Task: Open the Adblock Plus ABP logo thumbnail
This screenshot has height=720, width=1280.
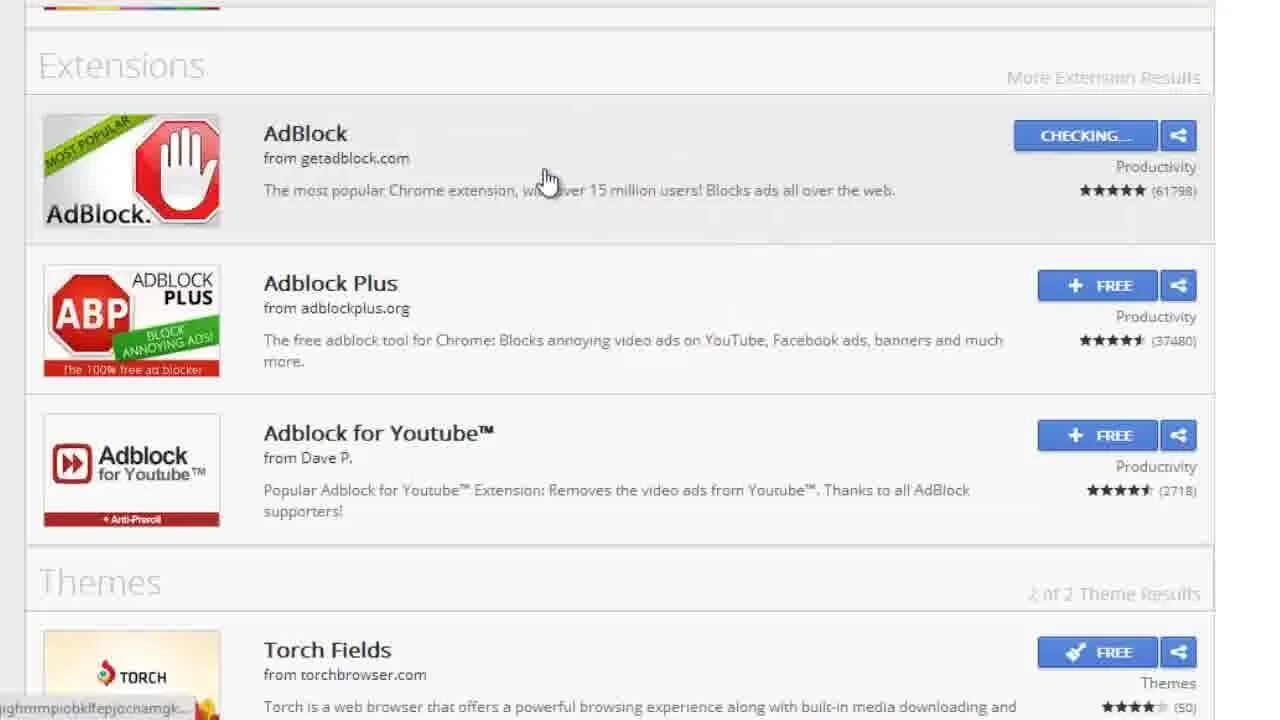Action: click(131, 320)
